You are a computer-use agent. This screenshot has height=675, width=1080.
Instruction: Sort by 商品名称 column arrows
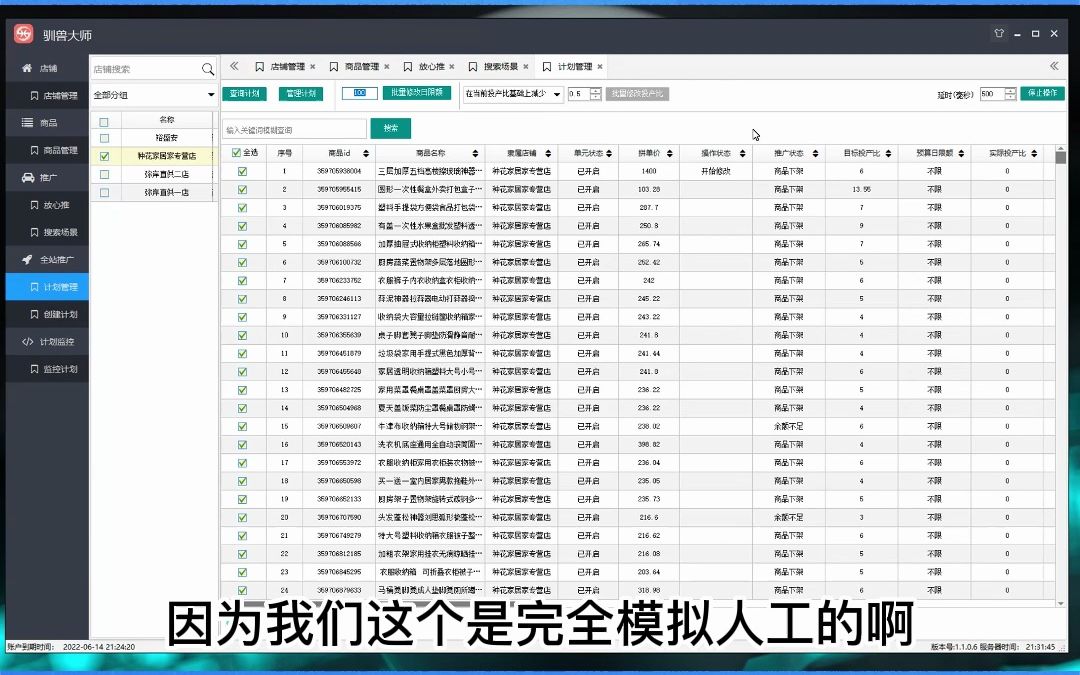click(475, 154)
